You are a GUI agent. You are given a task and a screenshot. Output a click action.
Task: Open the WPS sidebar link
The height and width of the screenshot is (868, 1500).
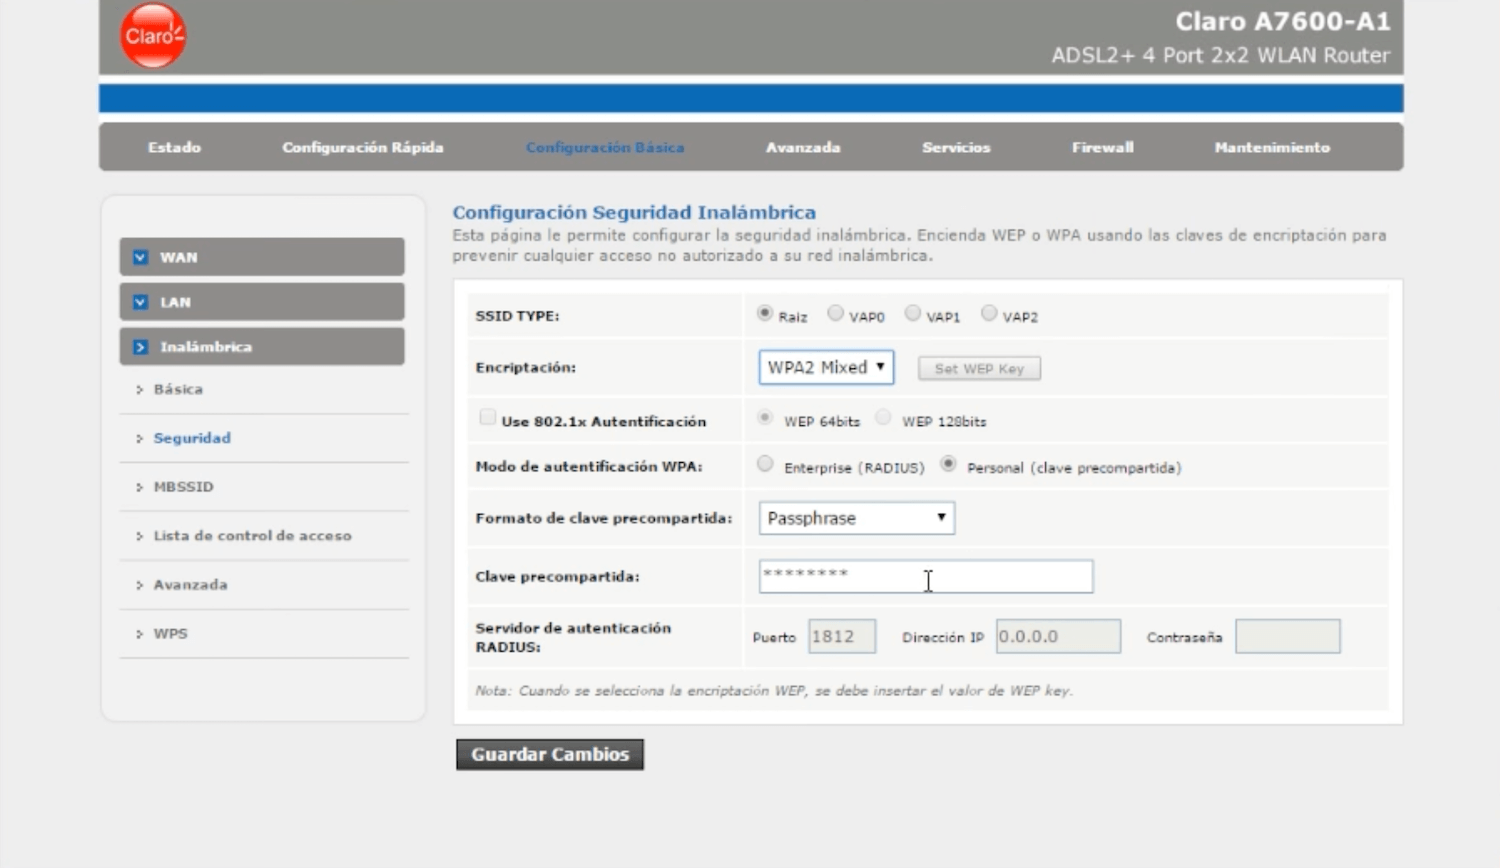[x=170, y=634]
